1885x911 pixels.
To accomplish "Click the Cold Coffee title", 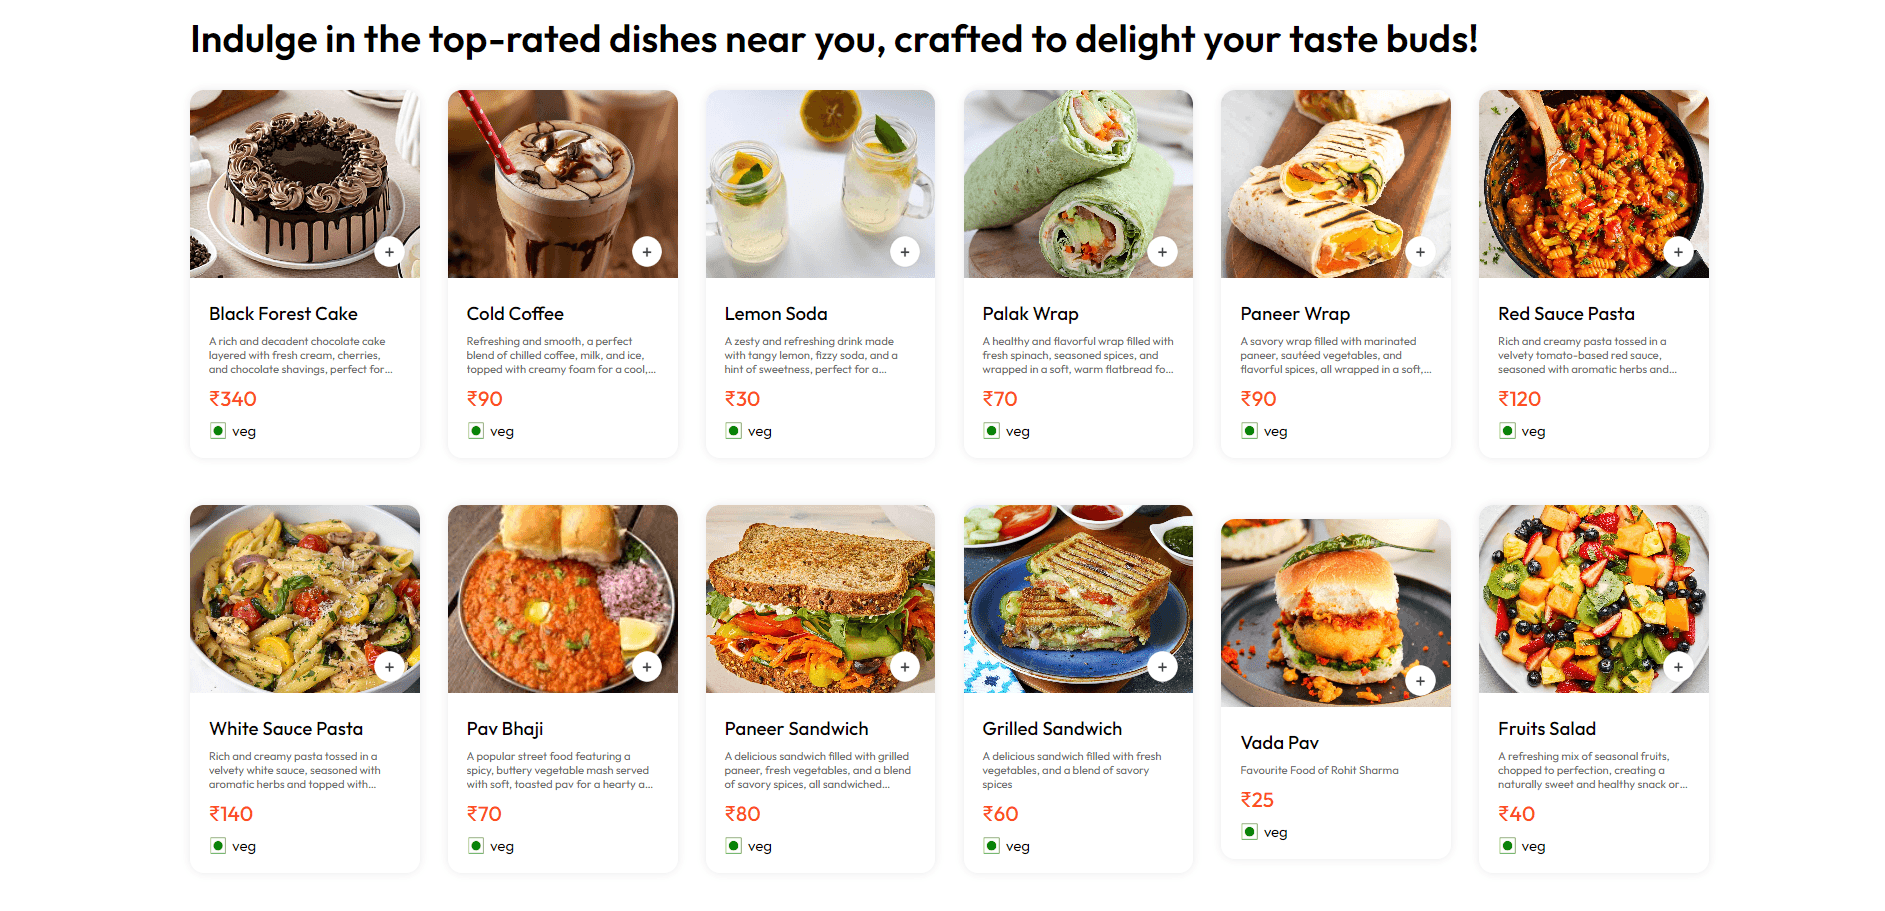I will point(515,314).
